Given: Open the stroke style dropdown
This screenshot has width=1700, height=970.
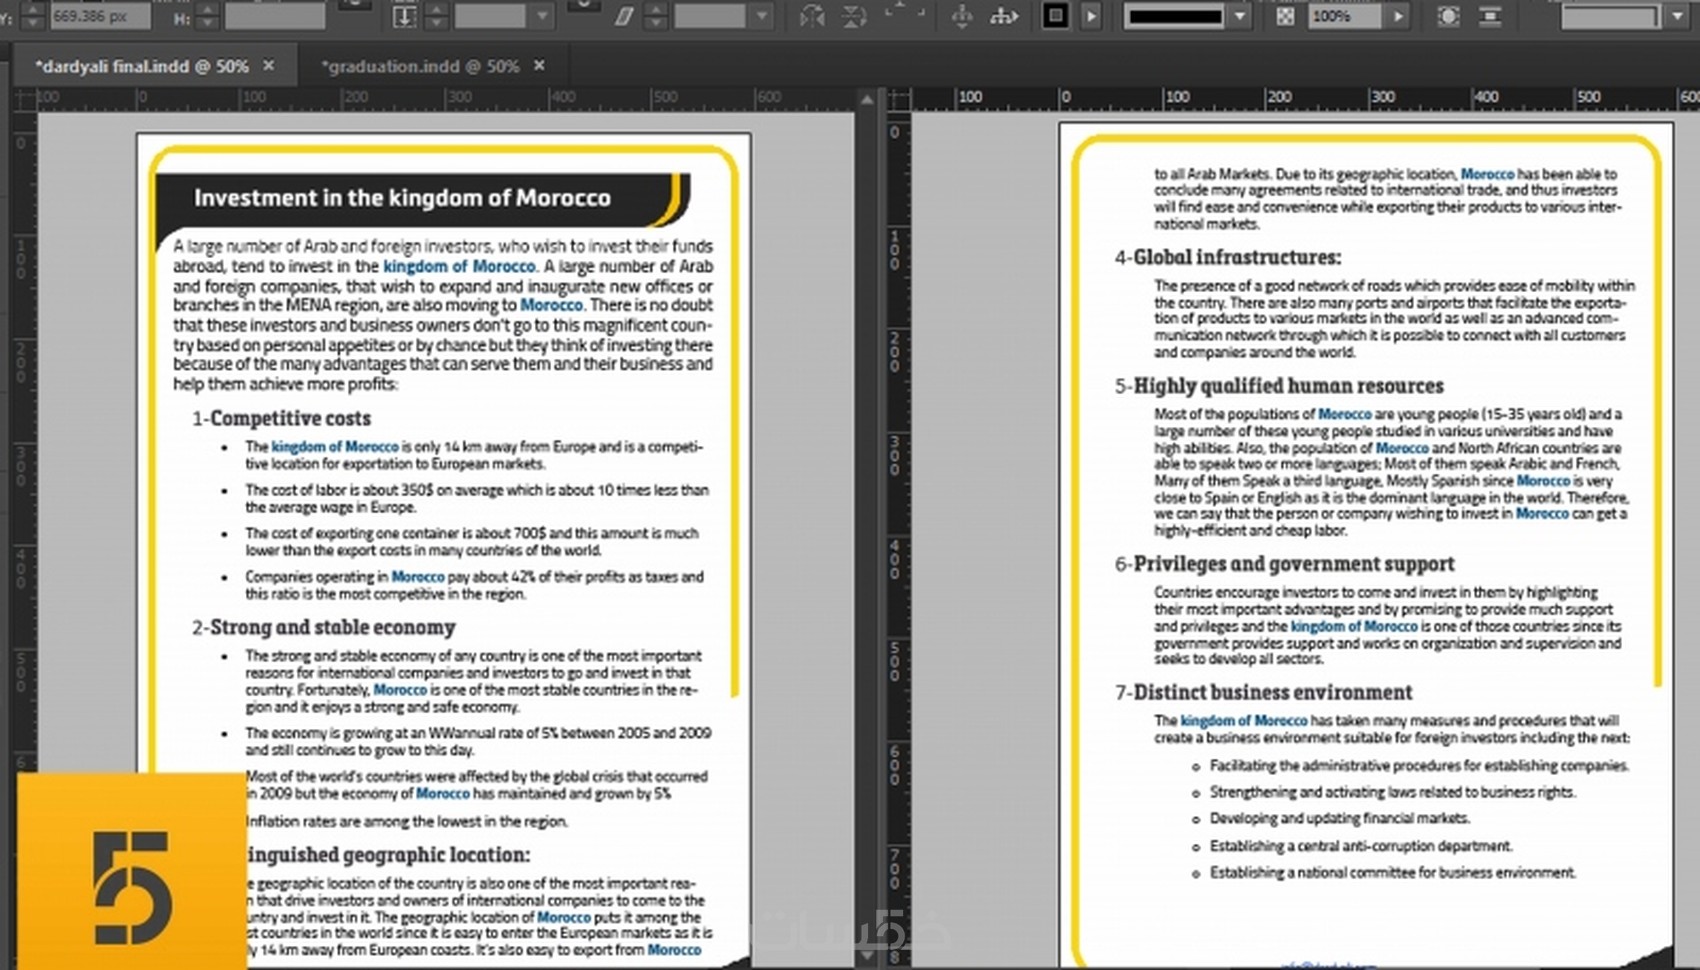Looking at the screenshot, I should point(1240,16).
